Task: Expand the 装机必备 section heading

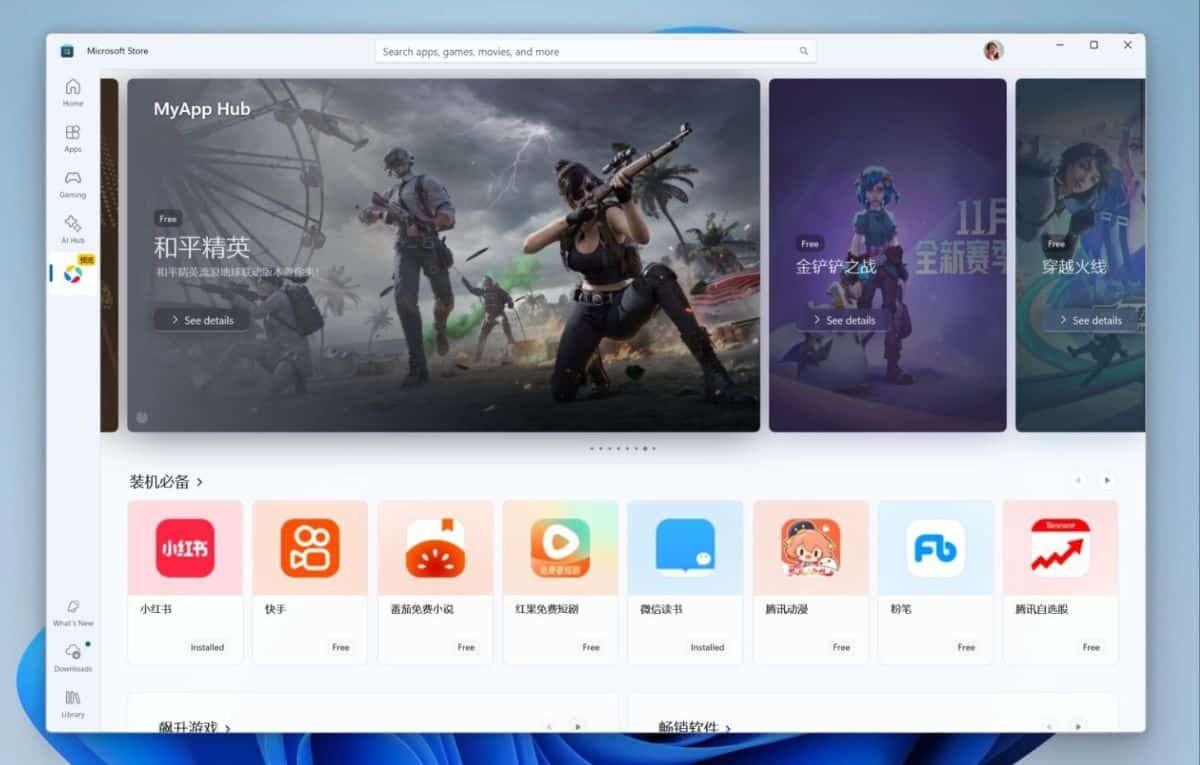Action: pos(166,482)
